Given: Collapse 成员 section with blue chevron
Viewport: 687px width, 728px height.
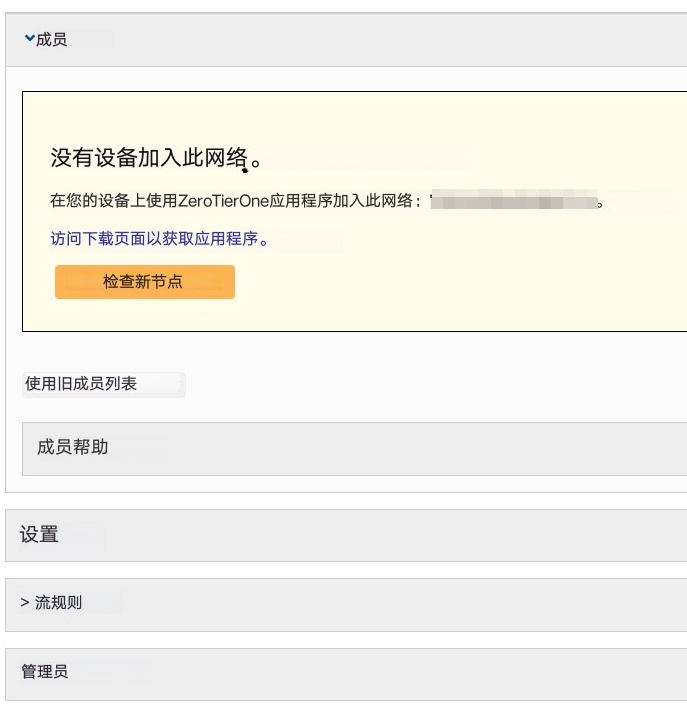Looking at the screenshot, I should pyautogui.click(x=30, y=39).
